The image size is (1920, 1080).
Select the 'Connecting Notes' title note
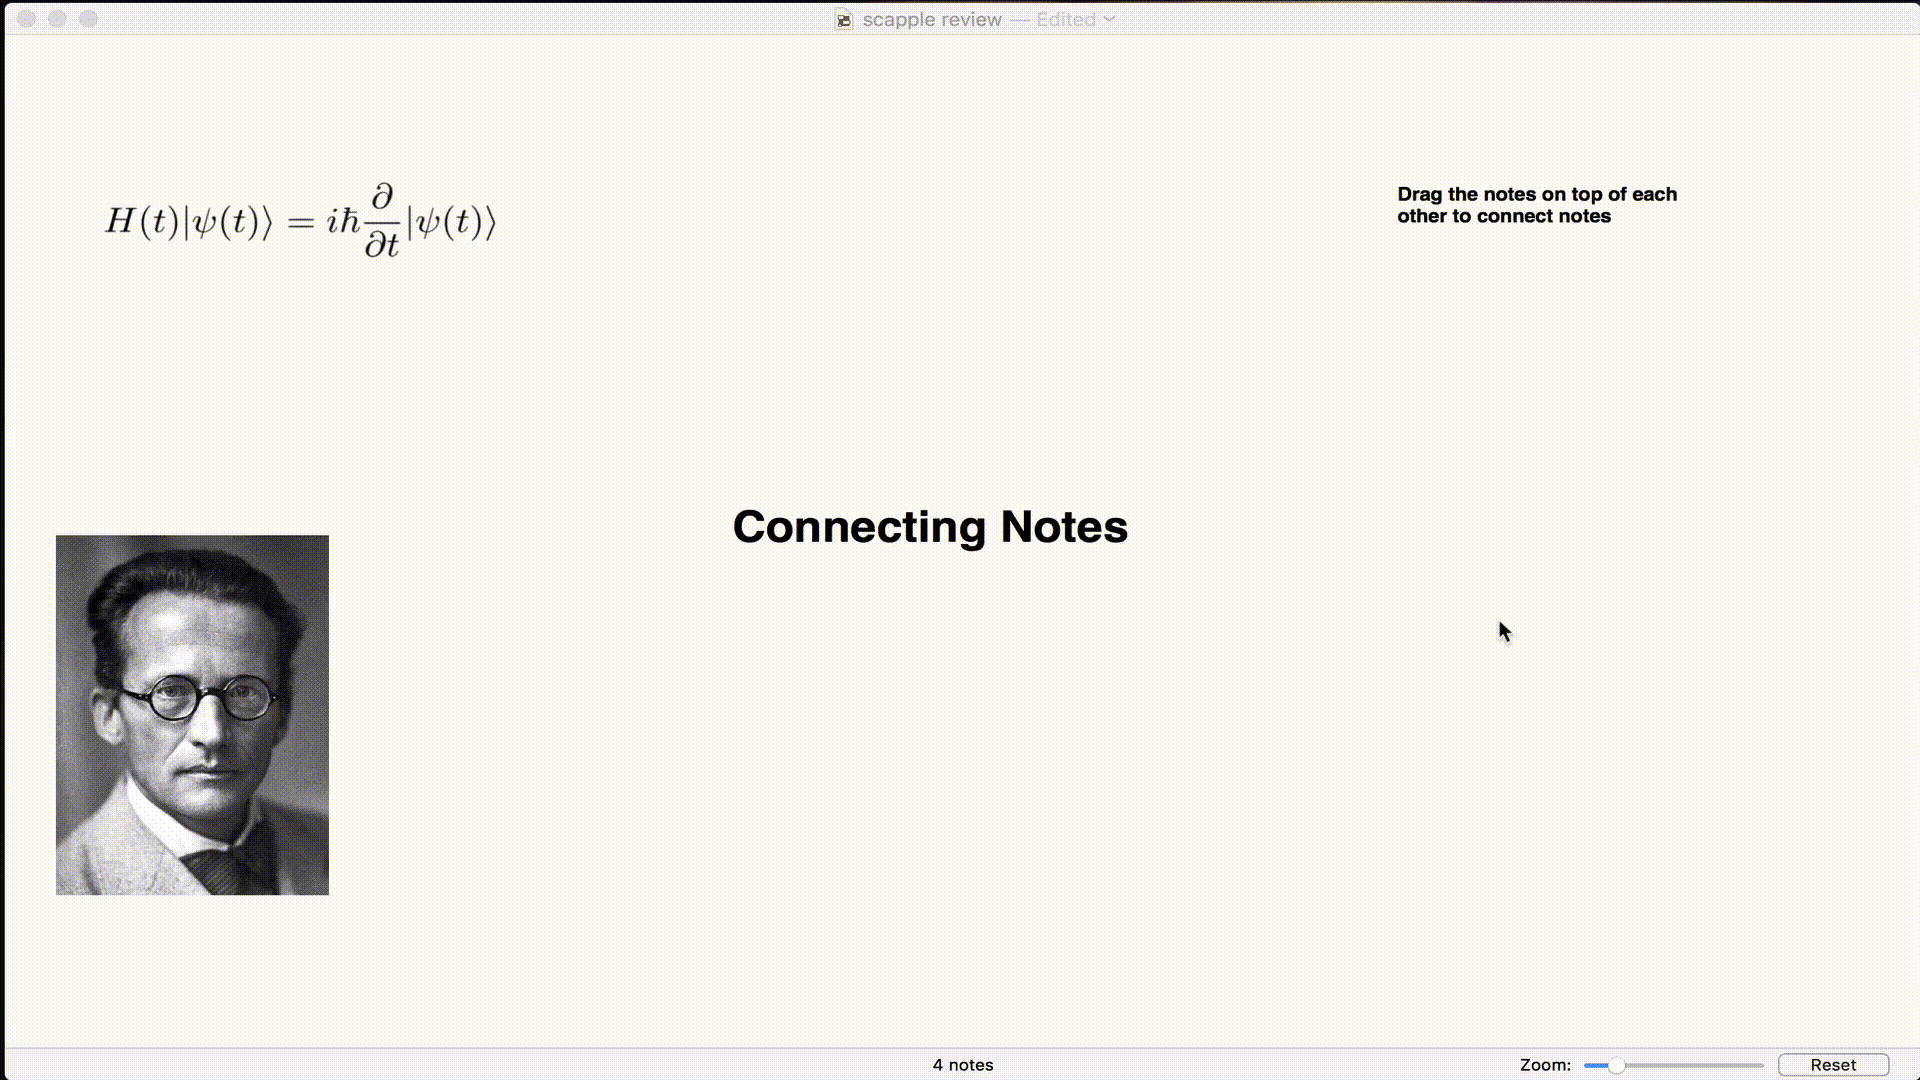coord(930,527)
